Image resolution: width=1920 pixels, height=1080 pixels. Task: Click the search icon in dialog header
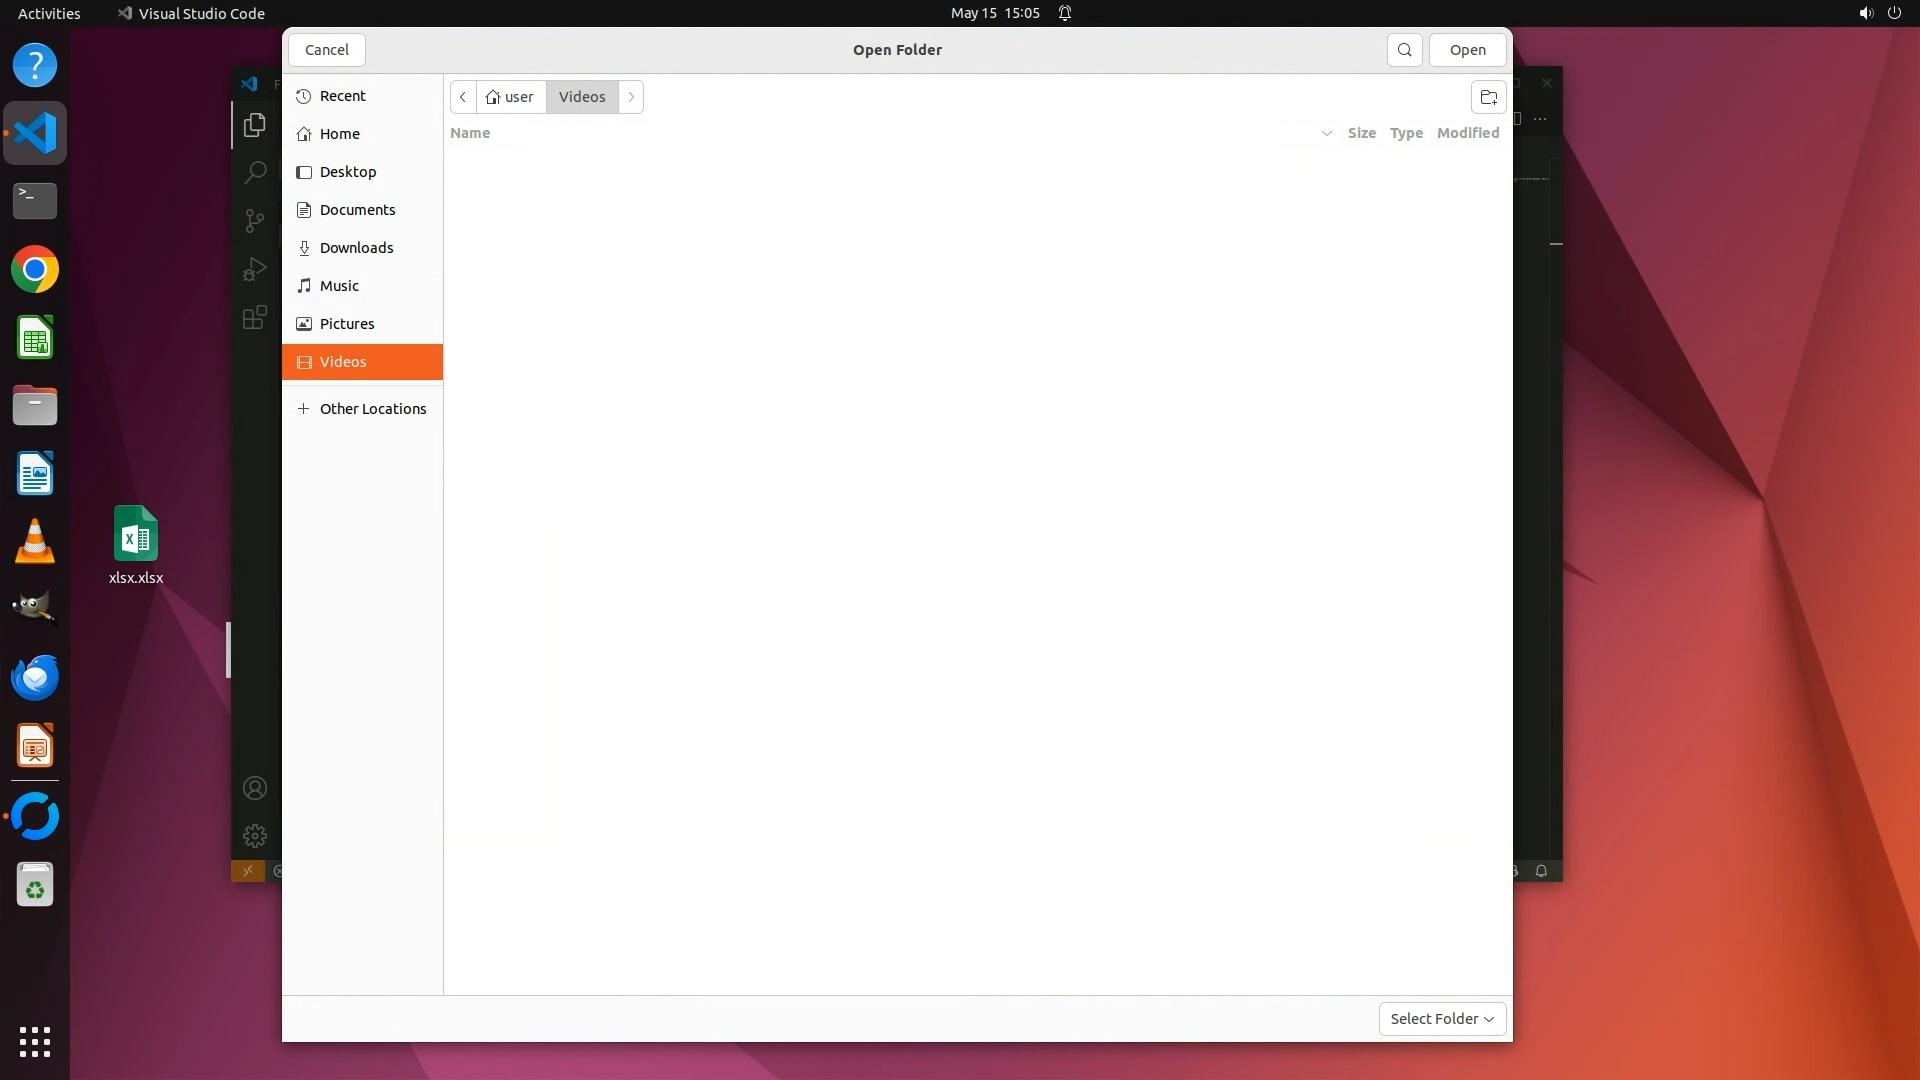pyautogui.click(x=1404, y=50)
